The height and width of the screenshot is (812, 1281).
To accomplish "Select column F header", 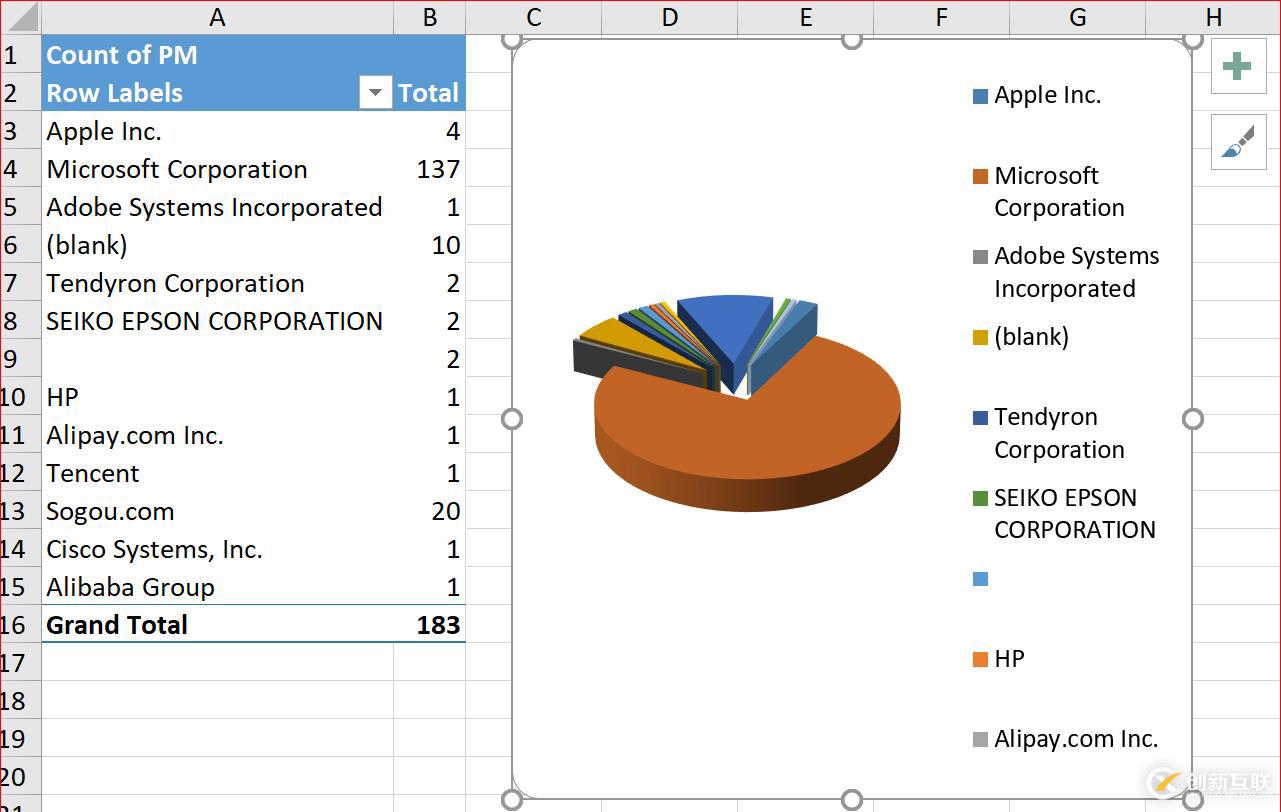I will [941, 17].
